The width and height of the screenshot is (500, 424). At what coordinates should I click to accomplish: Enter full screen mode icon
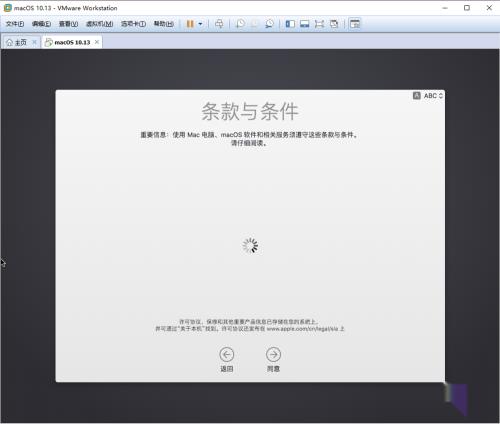pos(319,24)
